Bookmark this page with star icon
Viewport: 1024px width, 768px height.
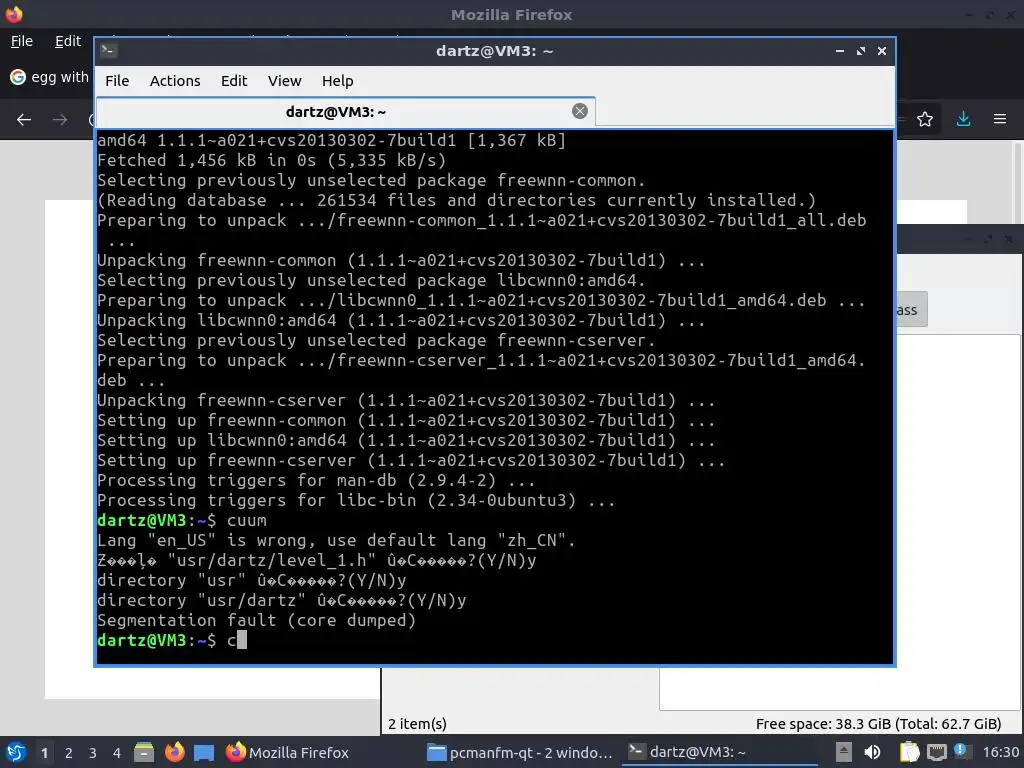925,119
